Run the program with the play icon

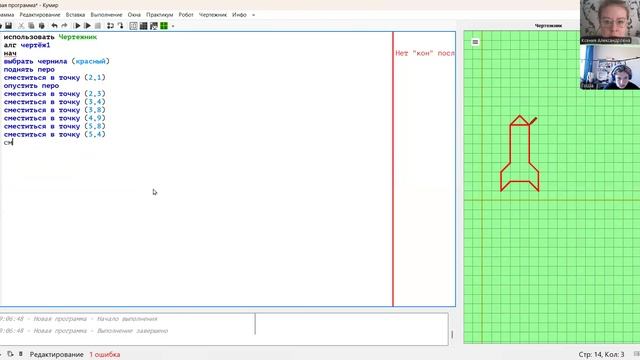coord(77,26)
